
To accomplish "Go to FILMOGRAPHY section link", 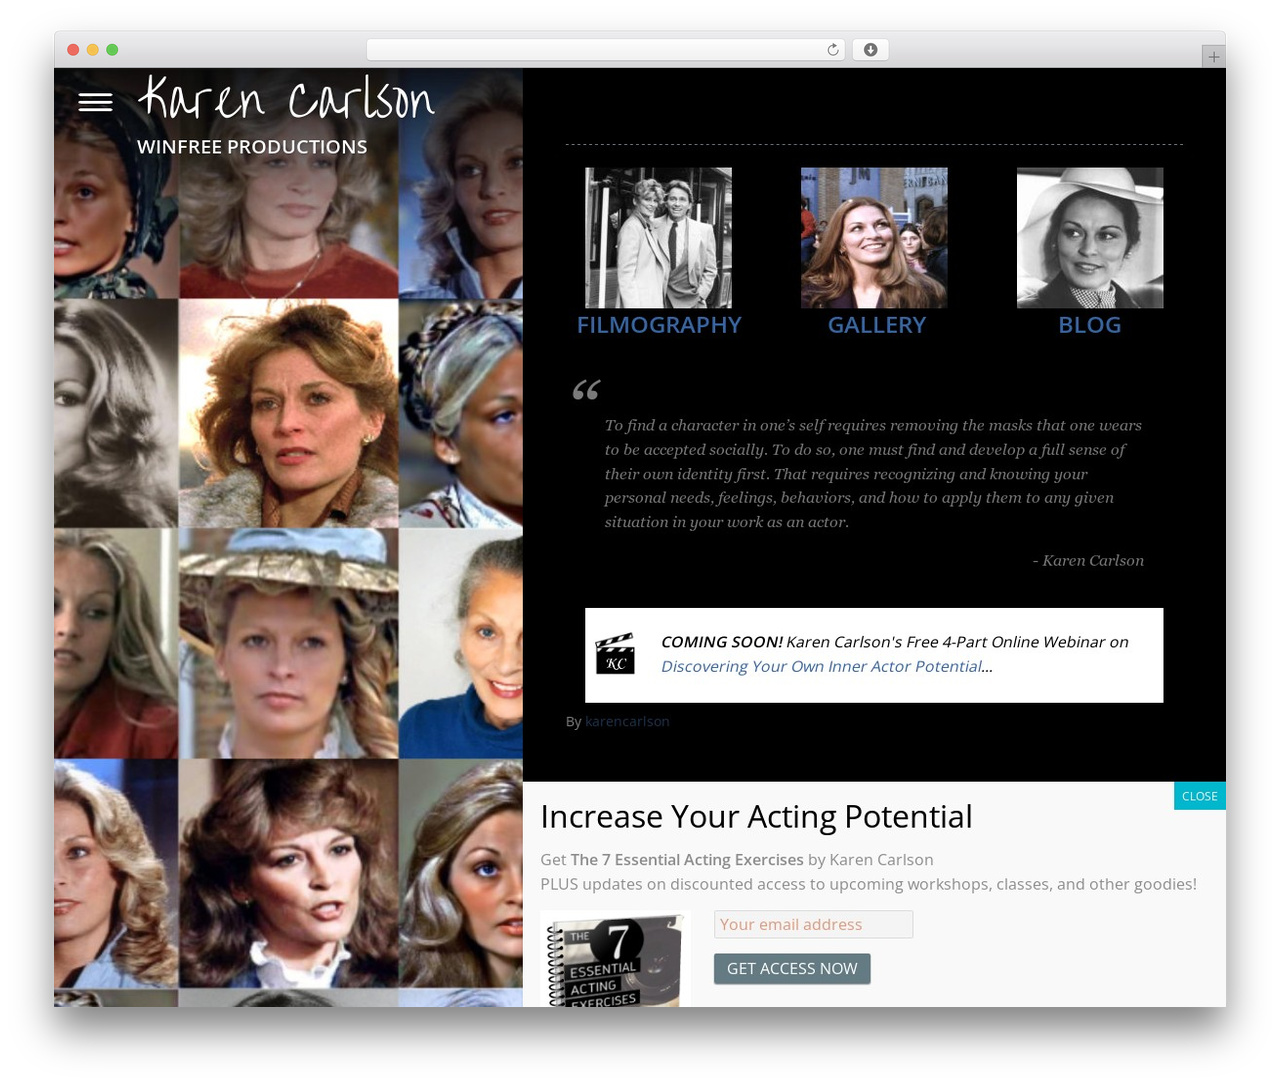I will [x=659, y=325].
